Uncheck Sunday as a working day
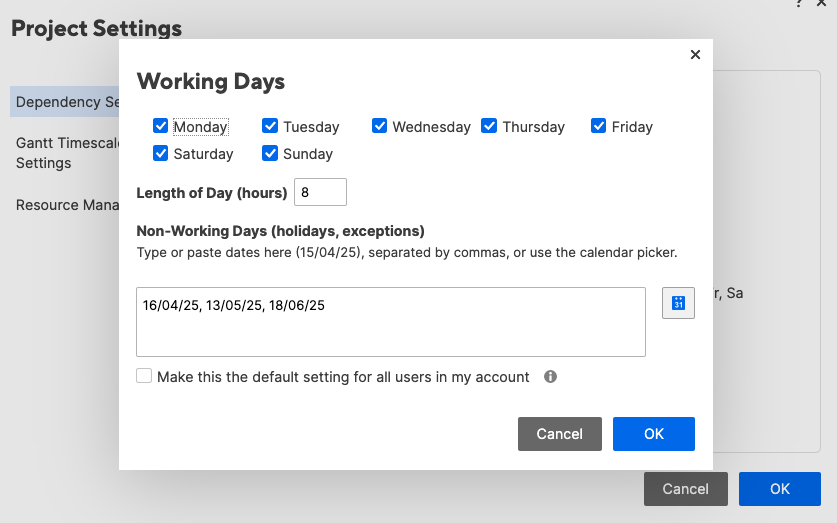 point(270,153)
